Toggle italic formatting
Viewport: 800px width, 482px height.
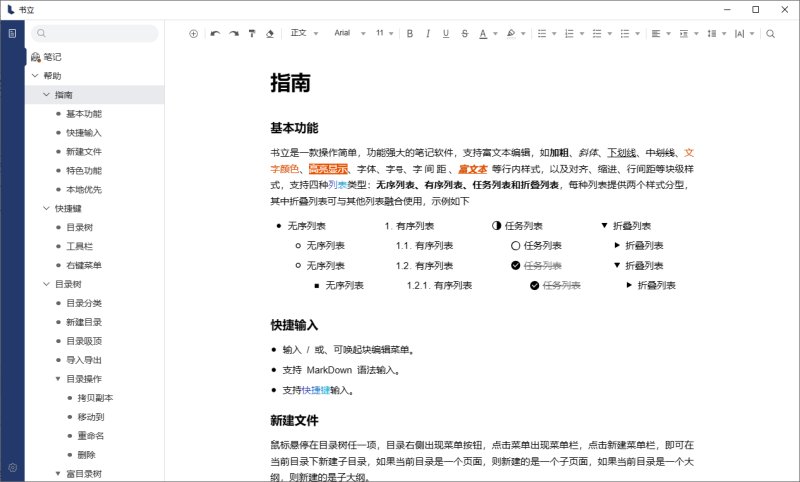click(428, 34)
